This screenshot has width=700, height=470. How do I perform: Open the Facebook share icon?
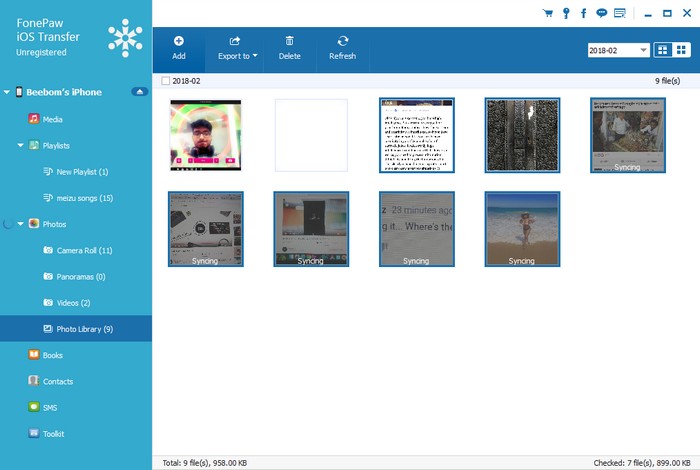pos(583,13)
